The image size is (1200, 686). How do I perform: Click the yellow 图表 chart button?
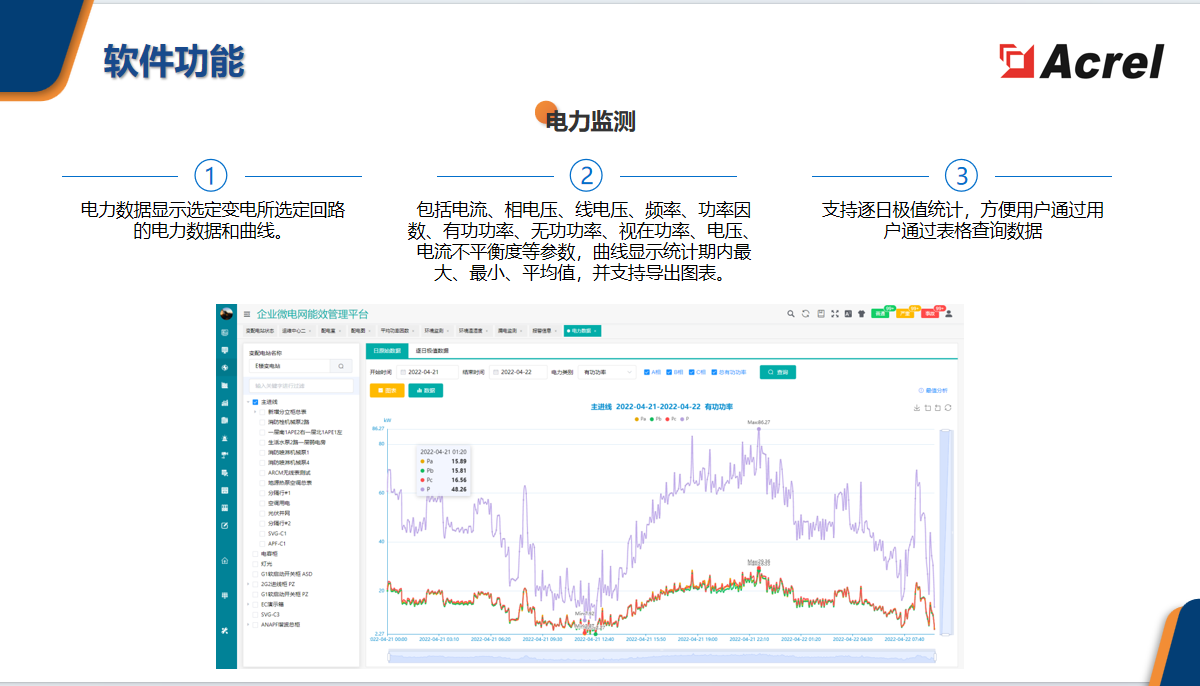click(387, 390)
